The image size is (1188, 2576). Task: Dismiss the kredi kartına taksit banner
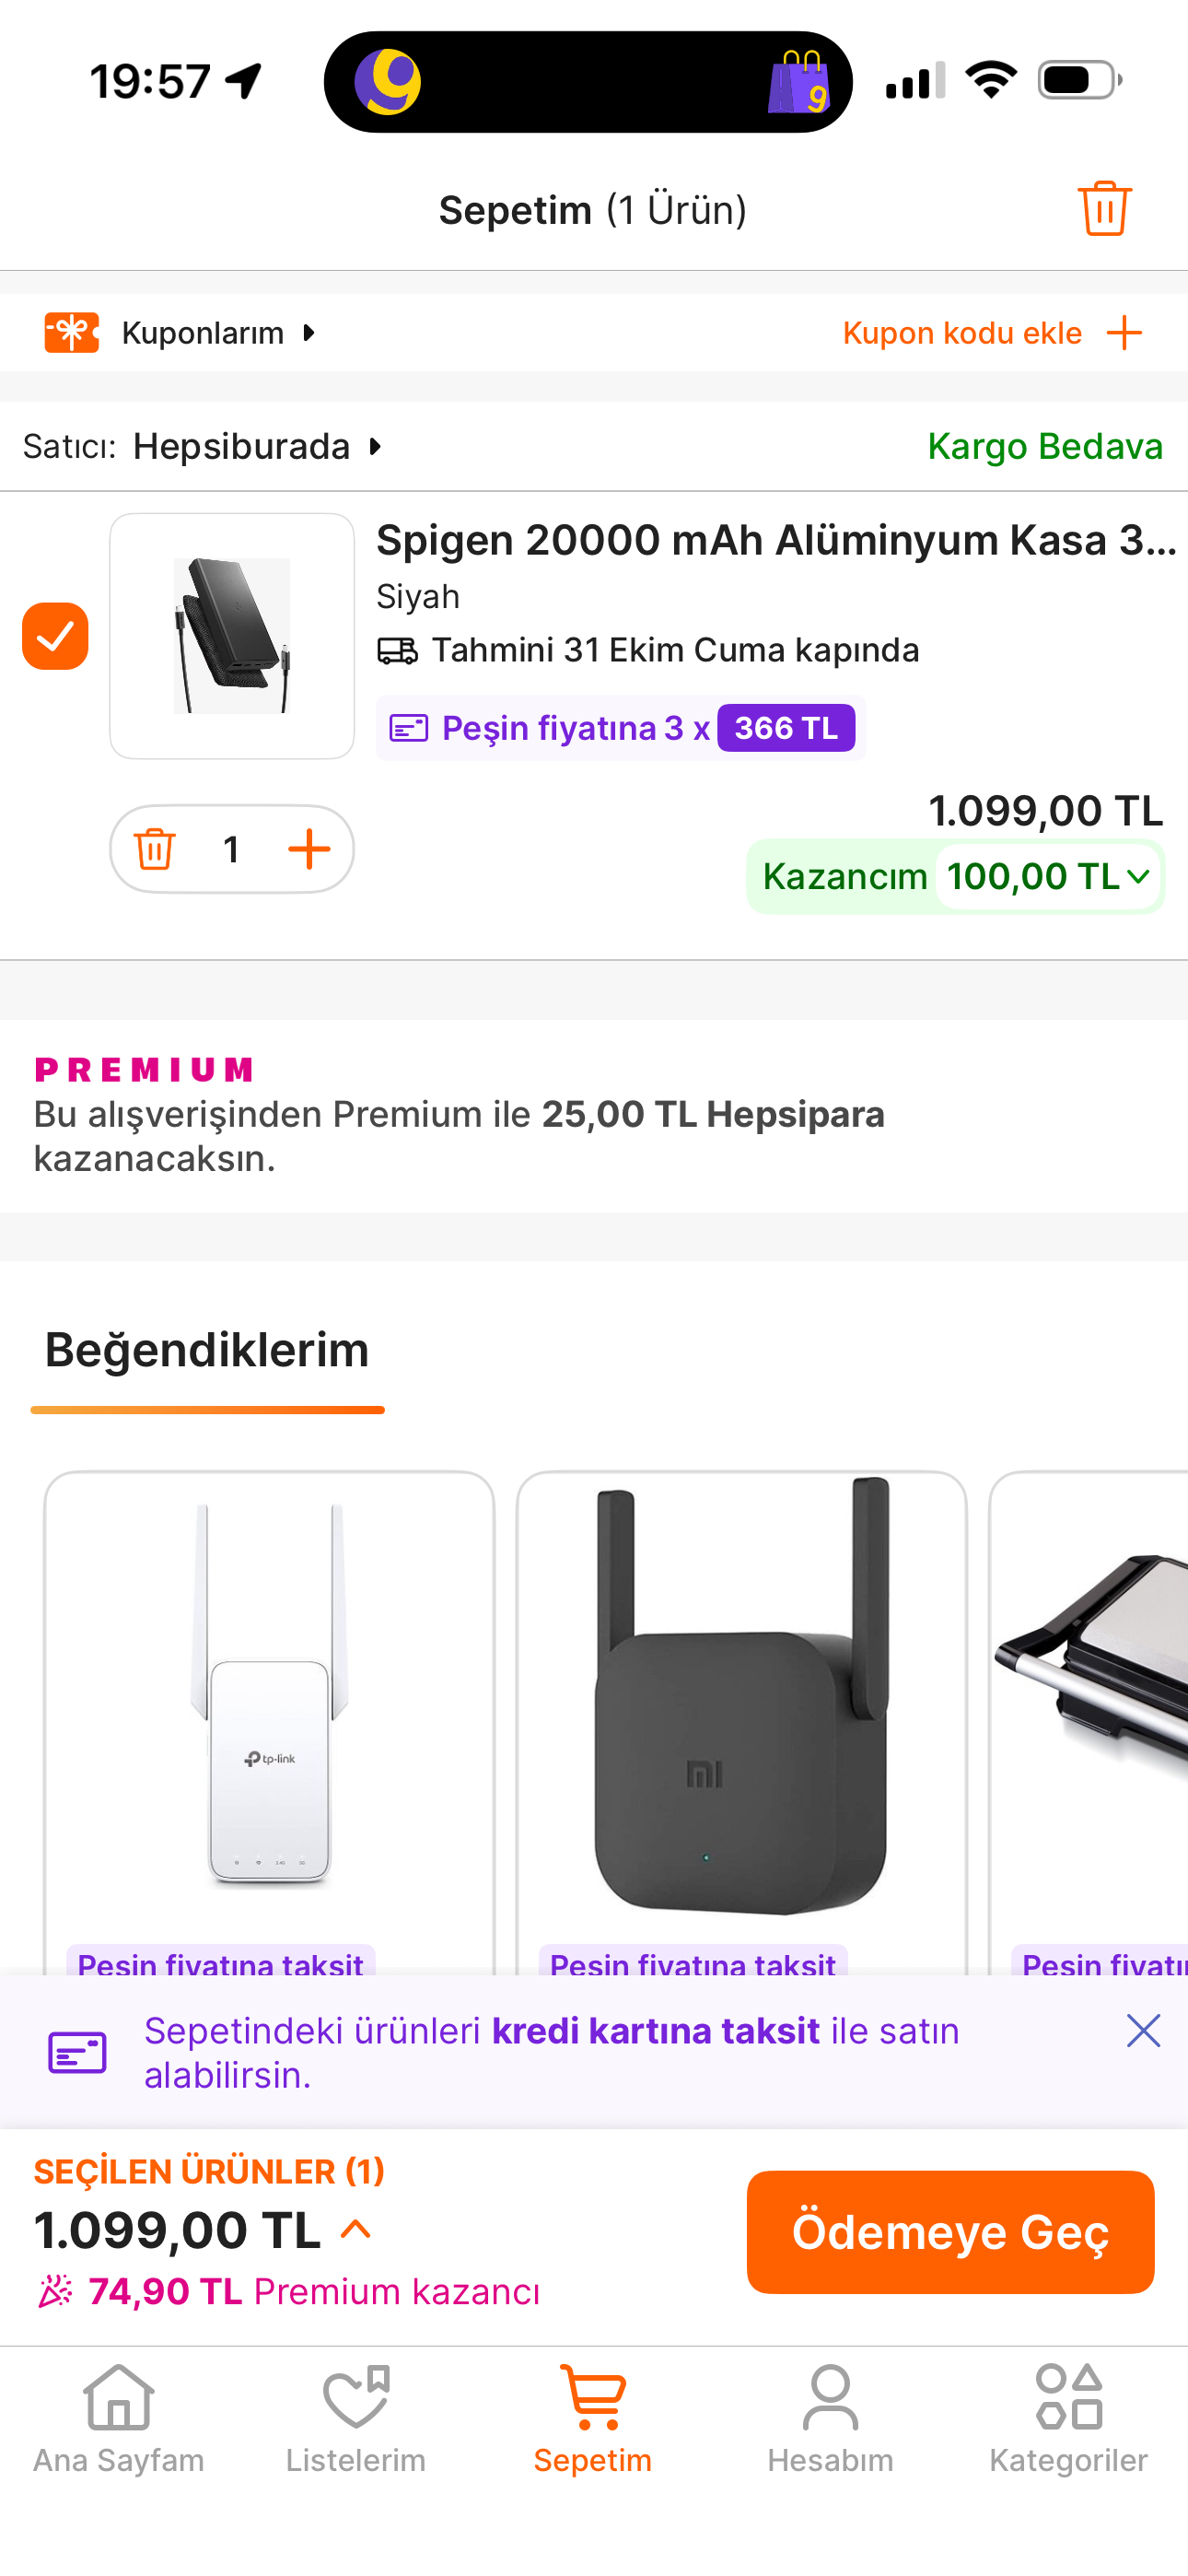(1143, 2031)
